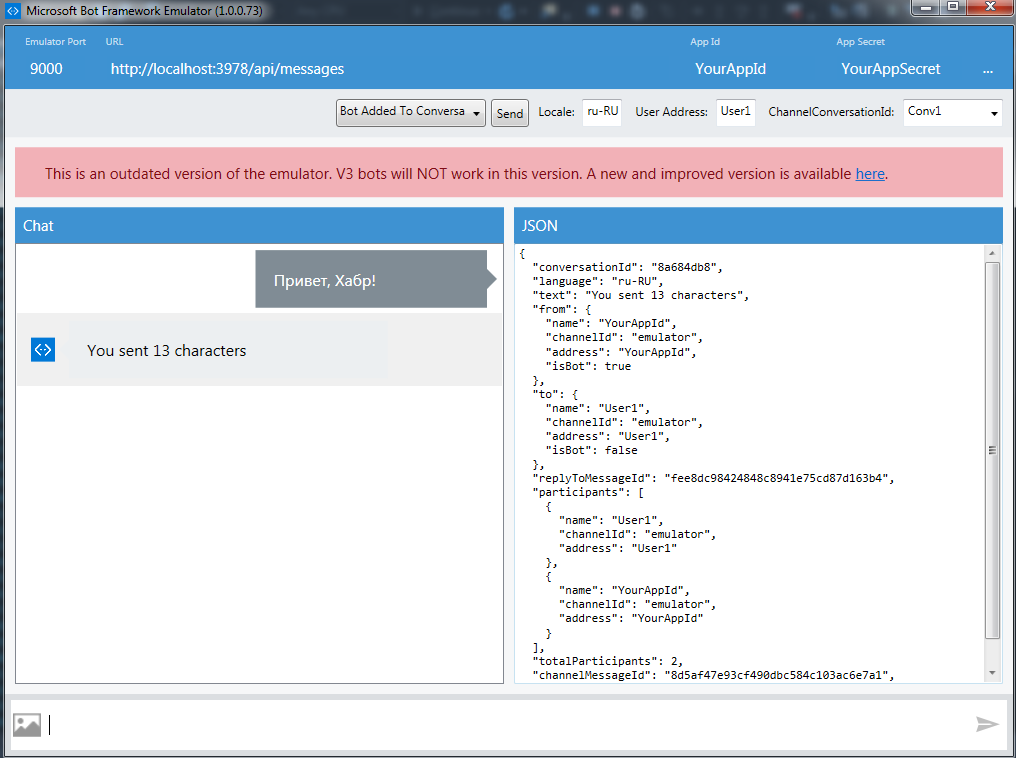Click the YourAppId field
This screenshot has width=1016, height=758.
tap(730, 69)
